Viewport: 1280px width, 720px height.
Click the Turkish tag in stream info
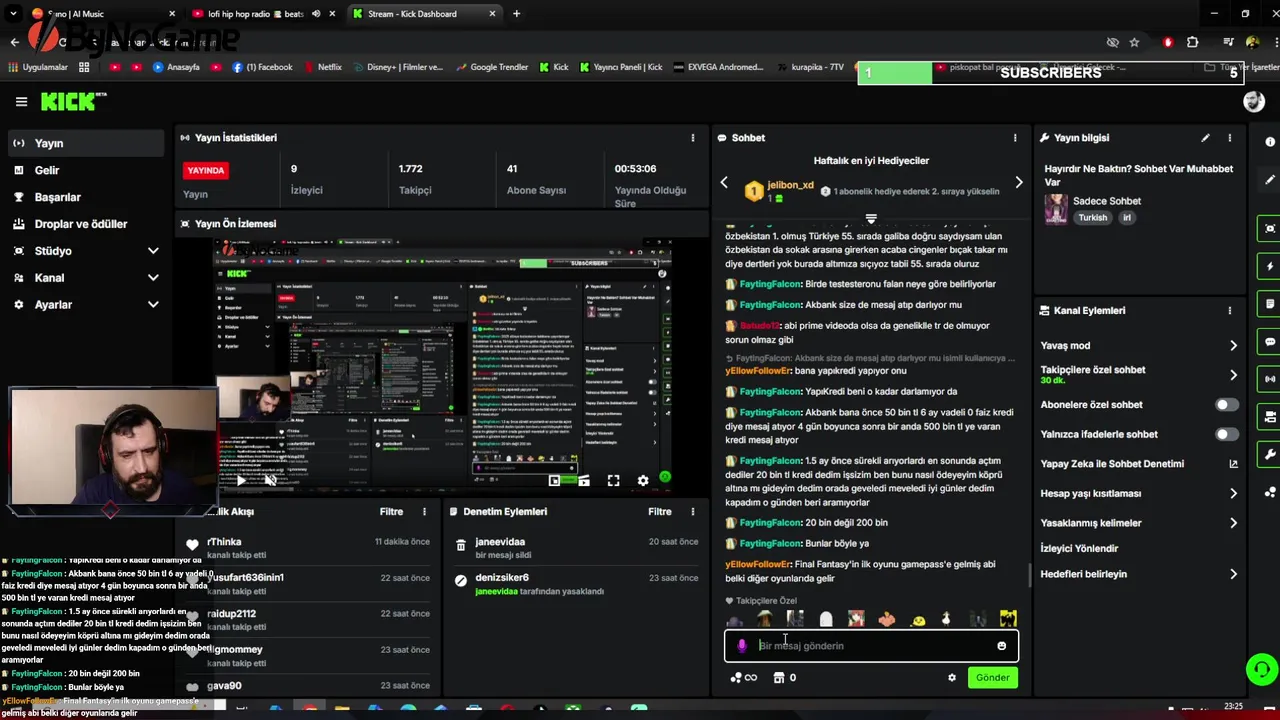coord(1092,218)
